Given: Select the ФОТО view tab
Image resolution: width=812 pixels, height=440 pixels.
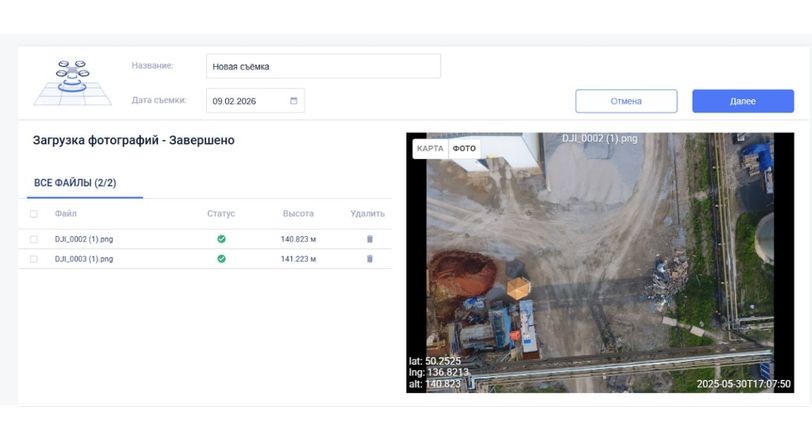Looking at the screenshot, I should pos(464,148).
